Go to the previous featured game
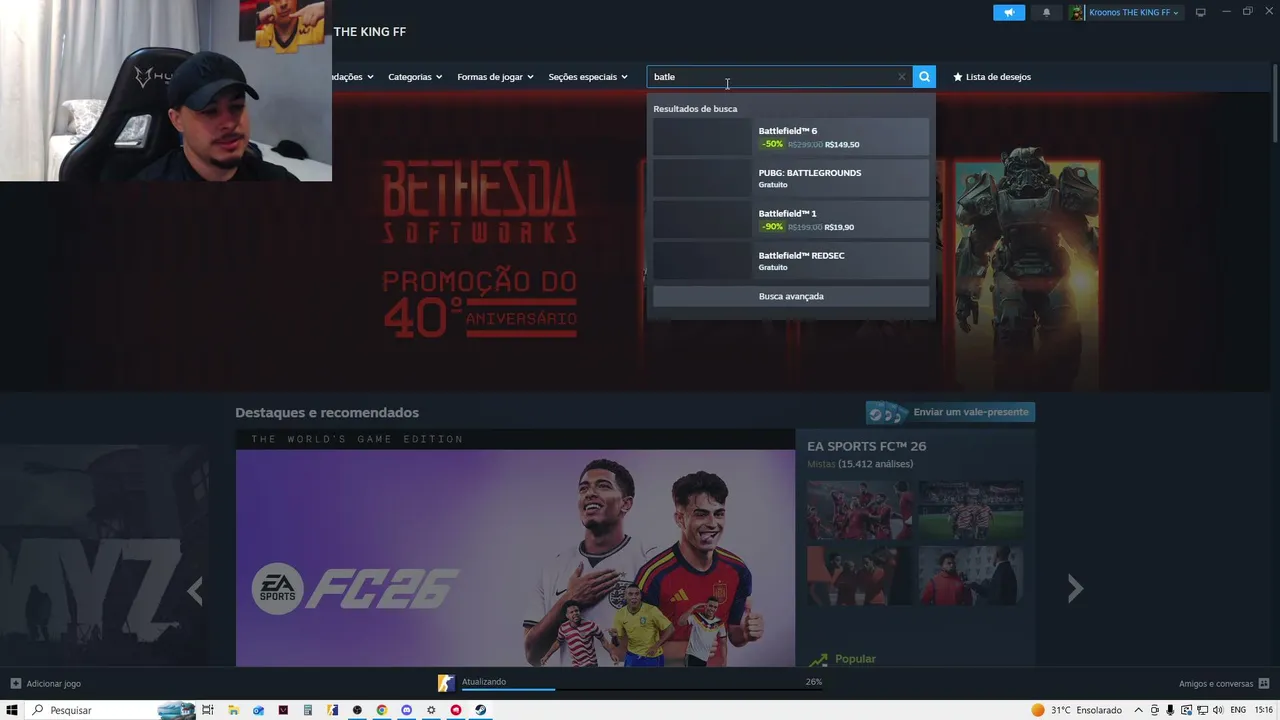1280x720 pixels. (x=195, y=591)
